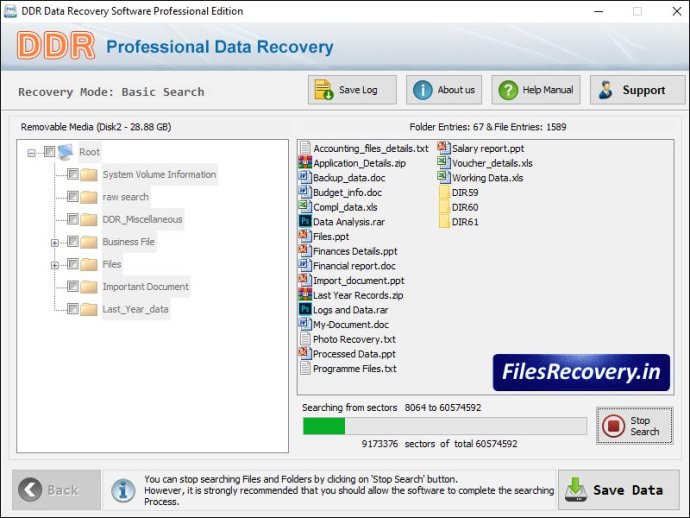Go back with the Back button
690x518 pixels.
tap(56, 490)
